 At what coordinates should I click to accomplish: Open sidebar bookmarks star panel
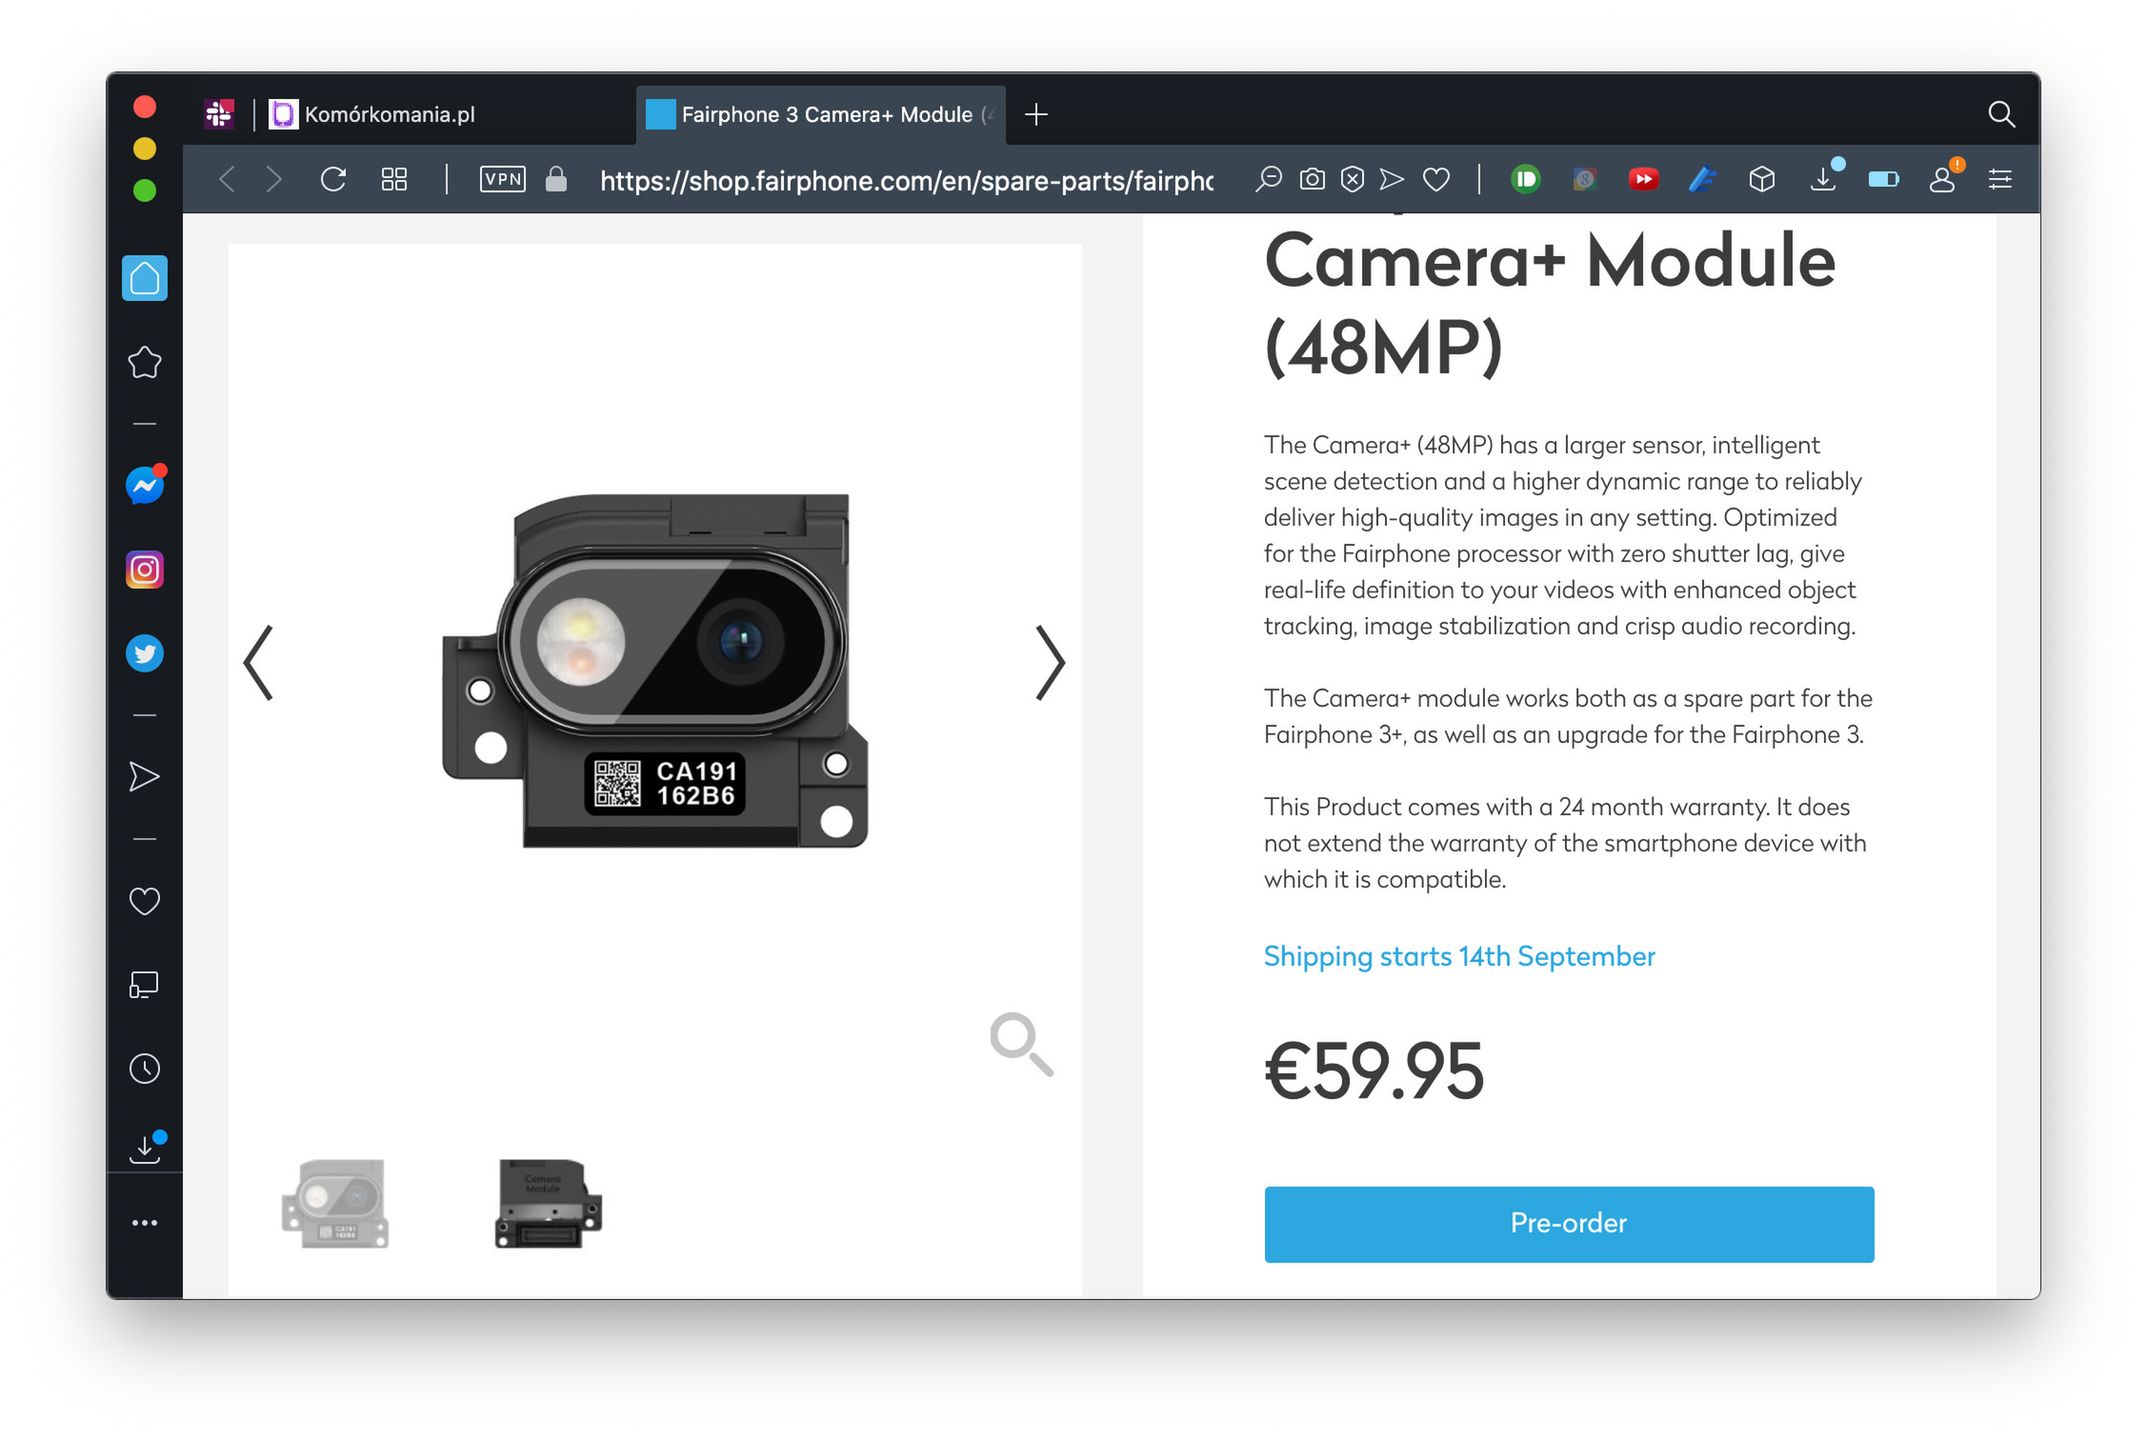(x=145, y=362)
